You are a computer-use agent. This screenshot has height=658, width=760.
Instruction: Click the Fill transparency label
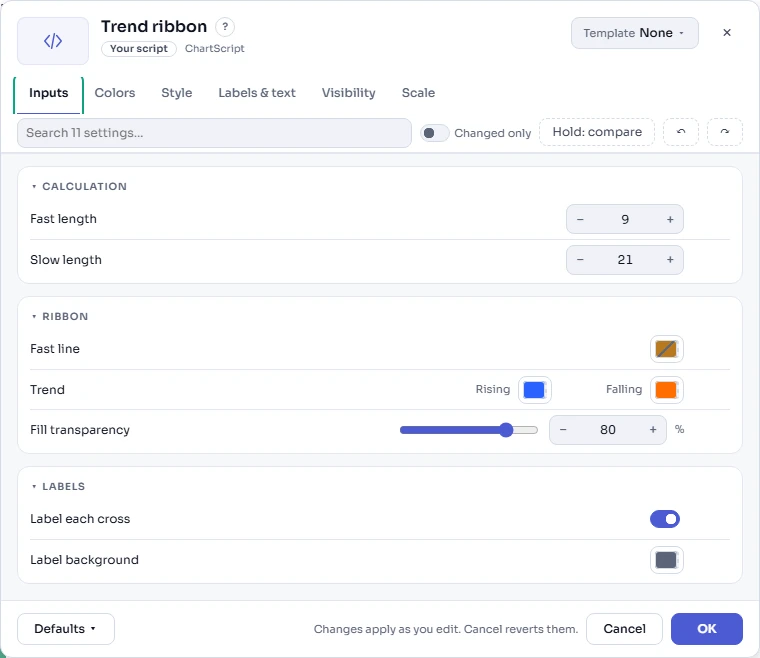(80, 430)
